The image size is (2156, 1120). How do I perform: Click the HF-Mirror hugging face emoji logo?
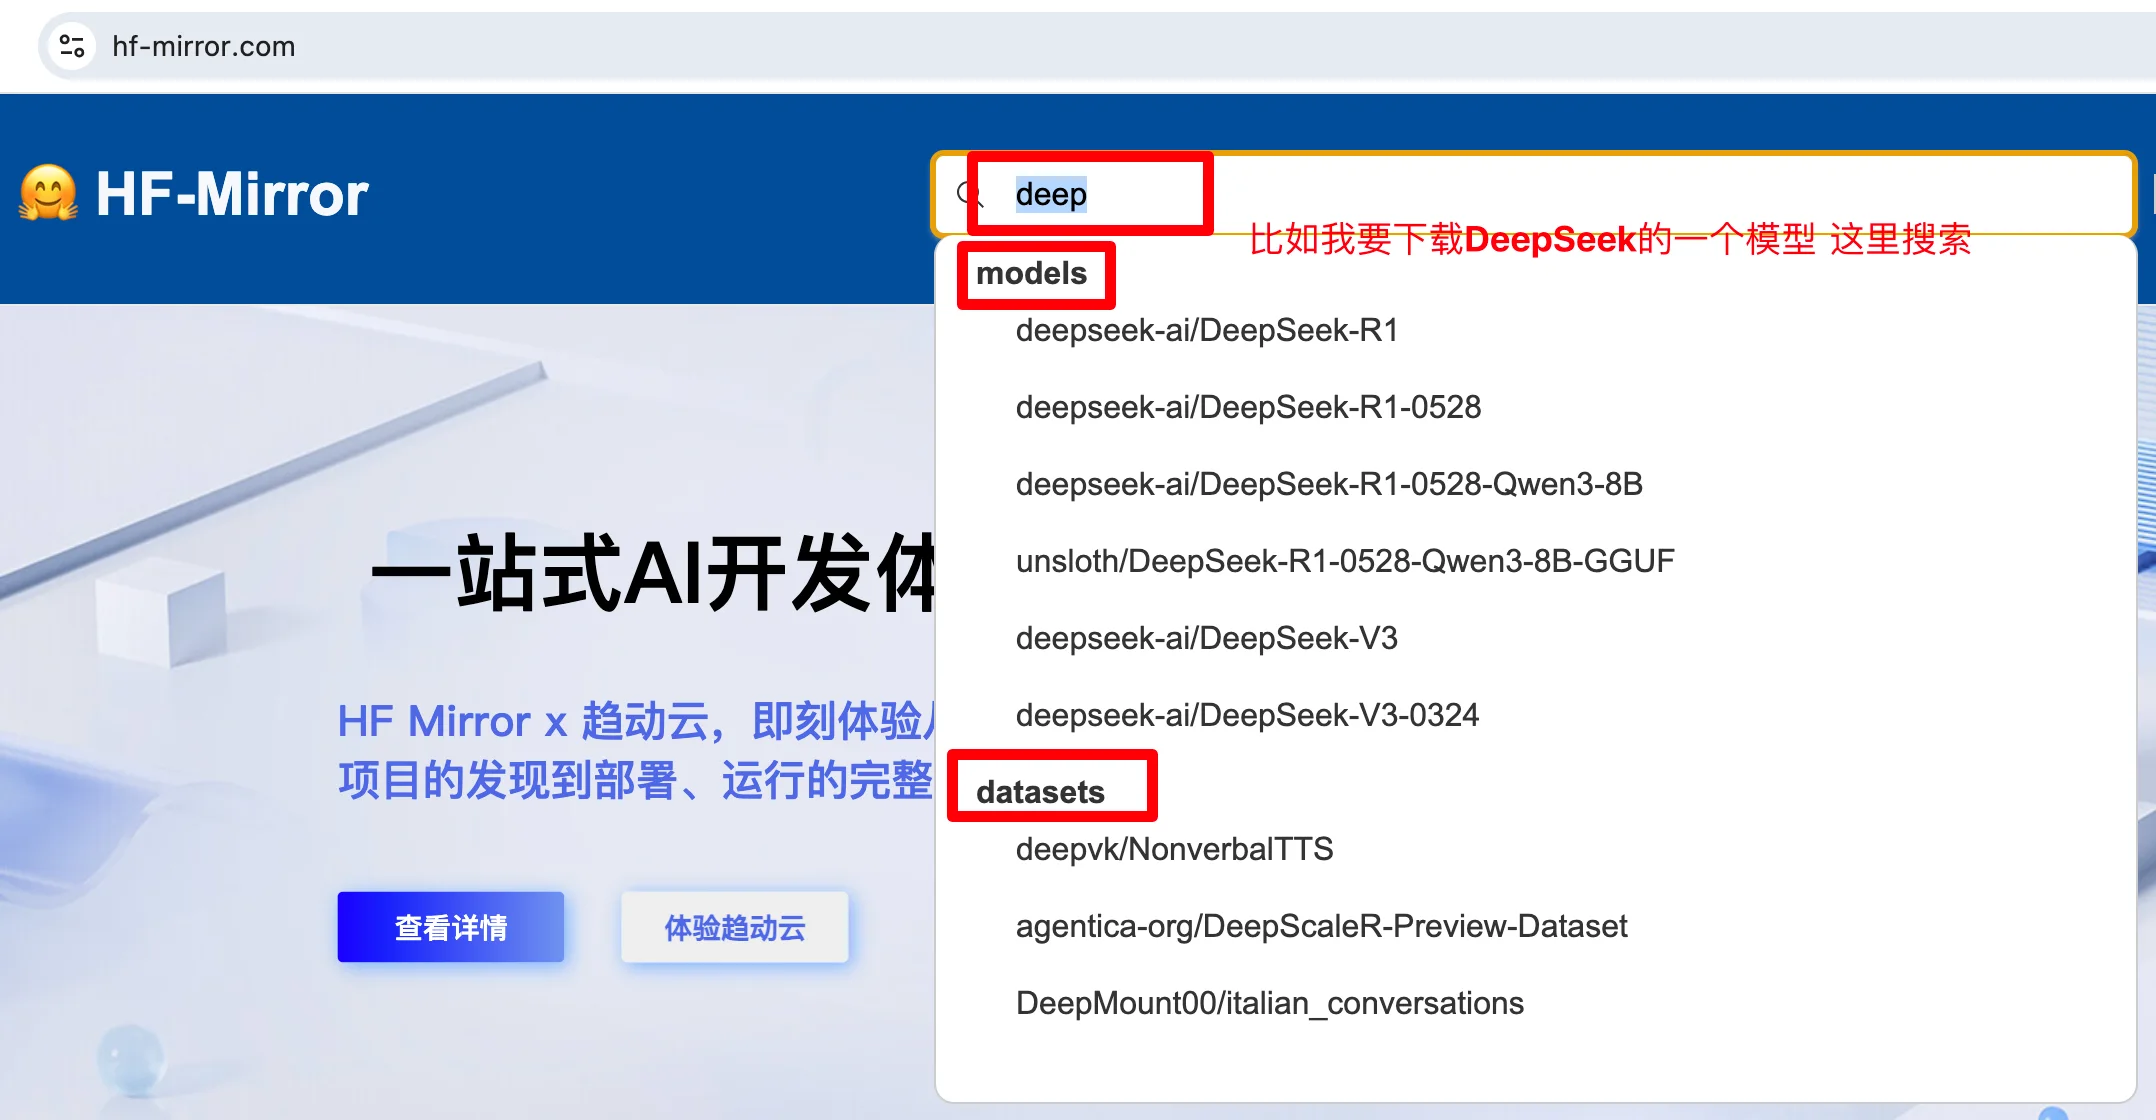pos(48,192)
